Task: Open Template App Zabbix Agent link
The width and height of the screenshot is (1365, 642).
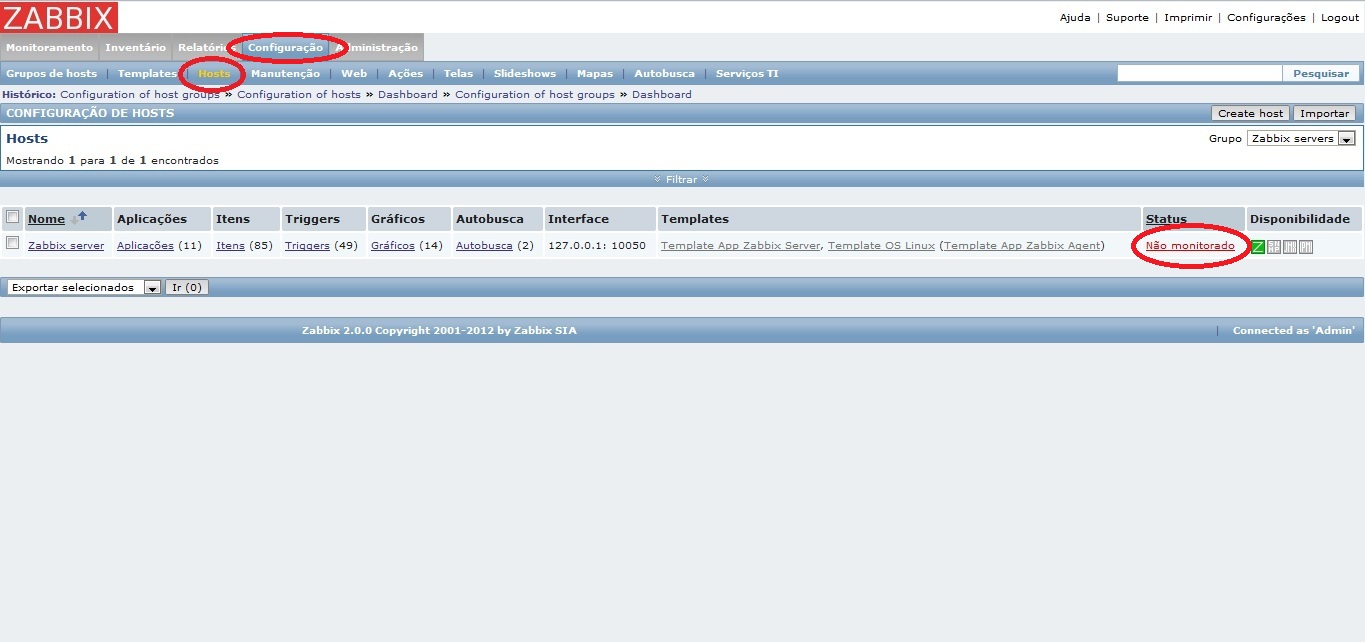Action: pyautogui.click(x=1022, y=246)
